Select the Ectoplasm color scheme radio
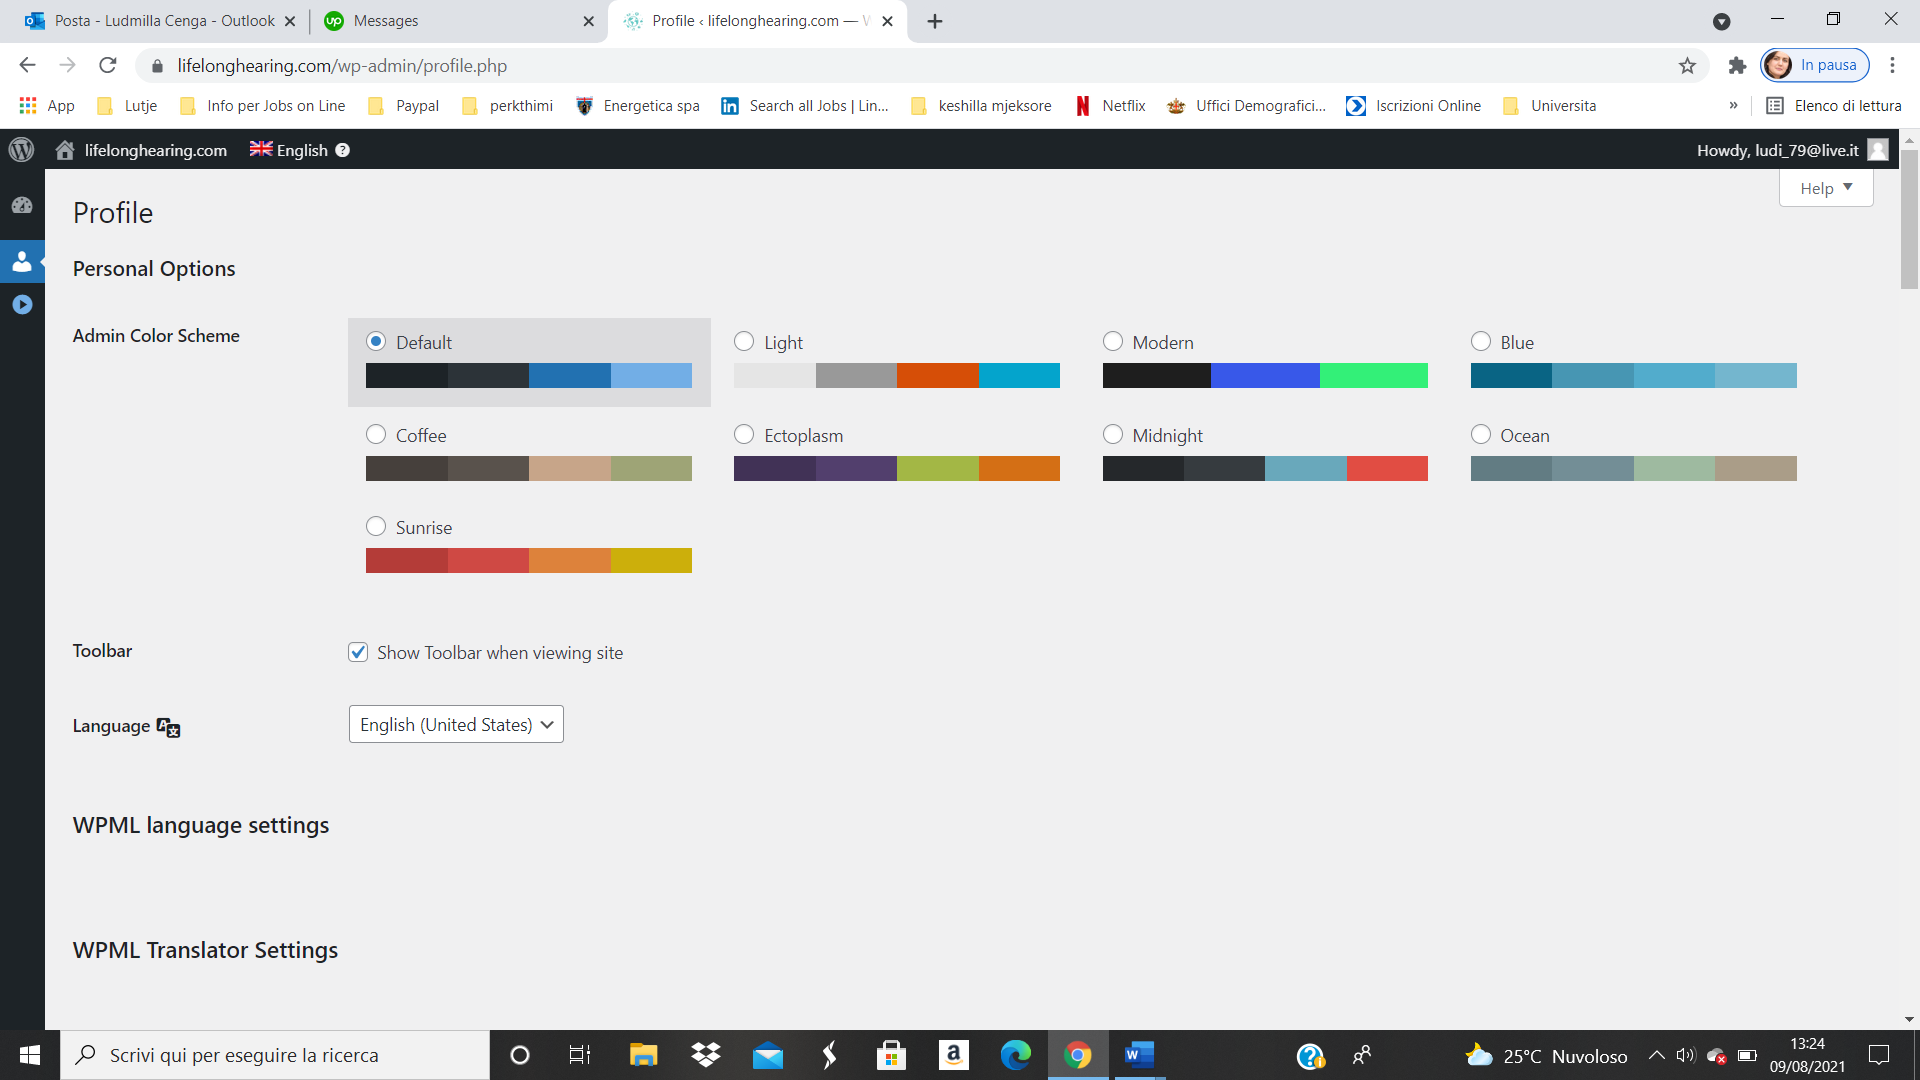 coord(744,434)
